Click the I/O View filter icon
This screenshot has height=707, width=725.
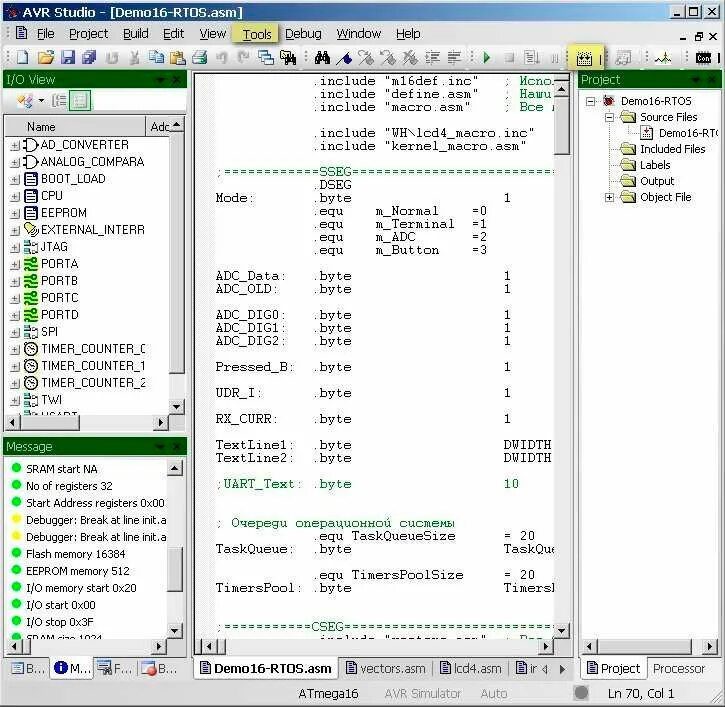click(24, 101)
